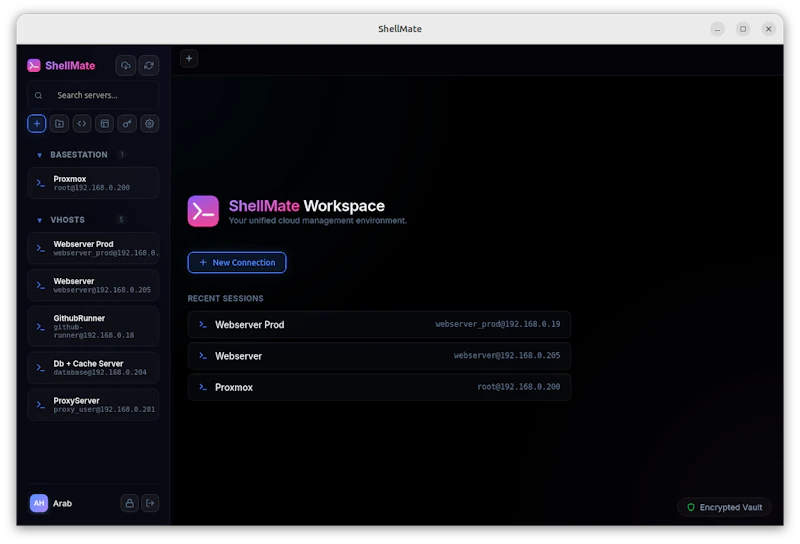Screen dimensions: 800x544
Task: Click the VHOSTS group label
Action: pyautogui.click(x=67, y=220)
